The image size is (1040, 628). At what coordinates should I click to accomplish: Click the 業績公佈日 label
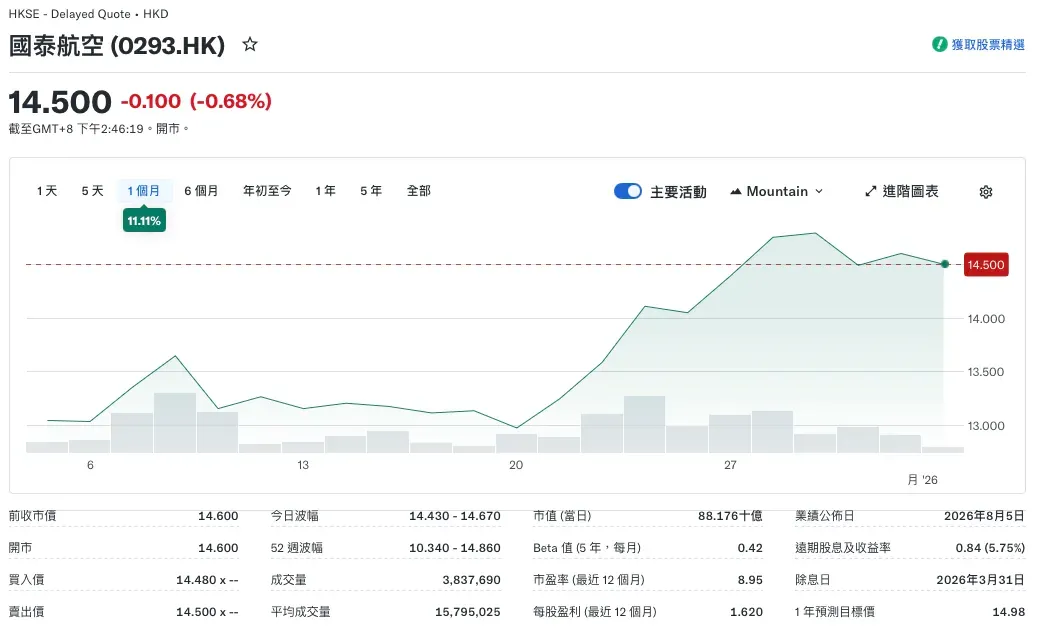tap(824, 516)
